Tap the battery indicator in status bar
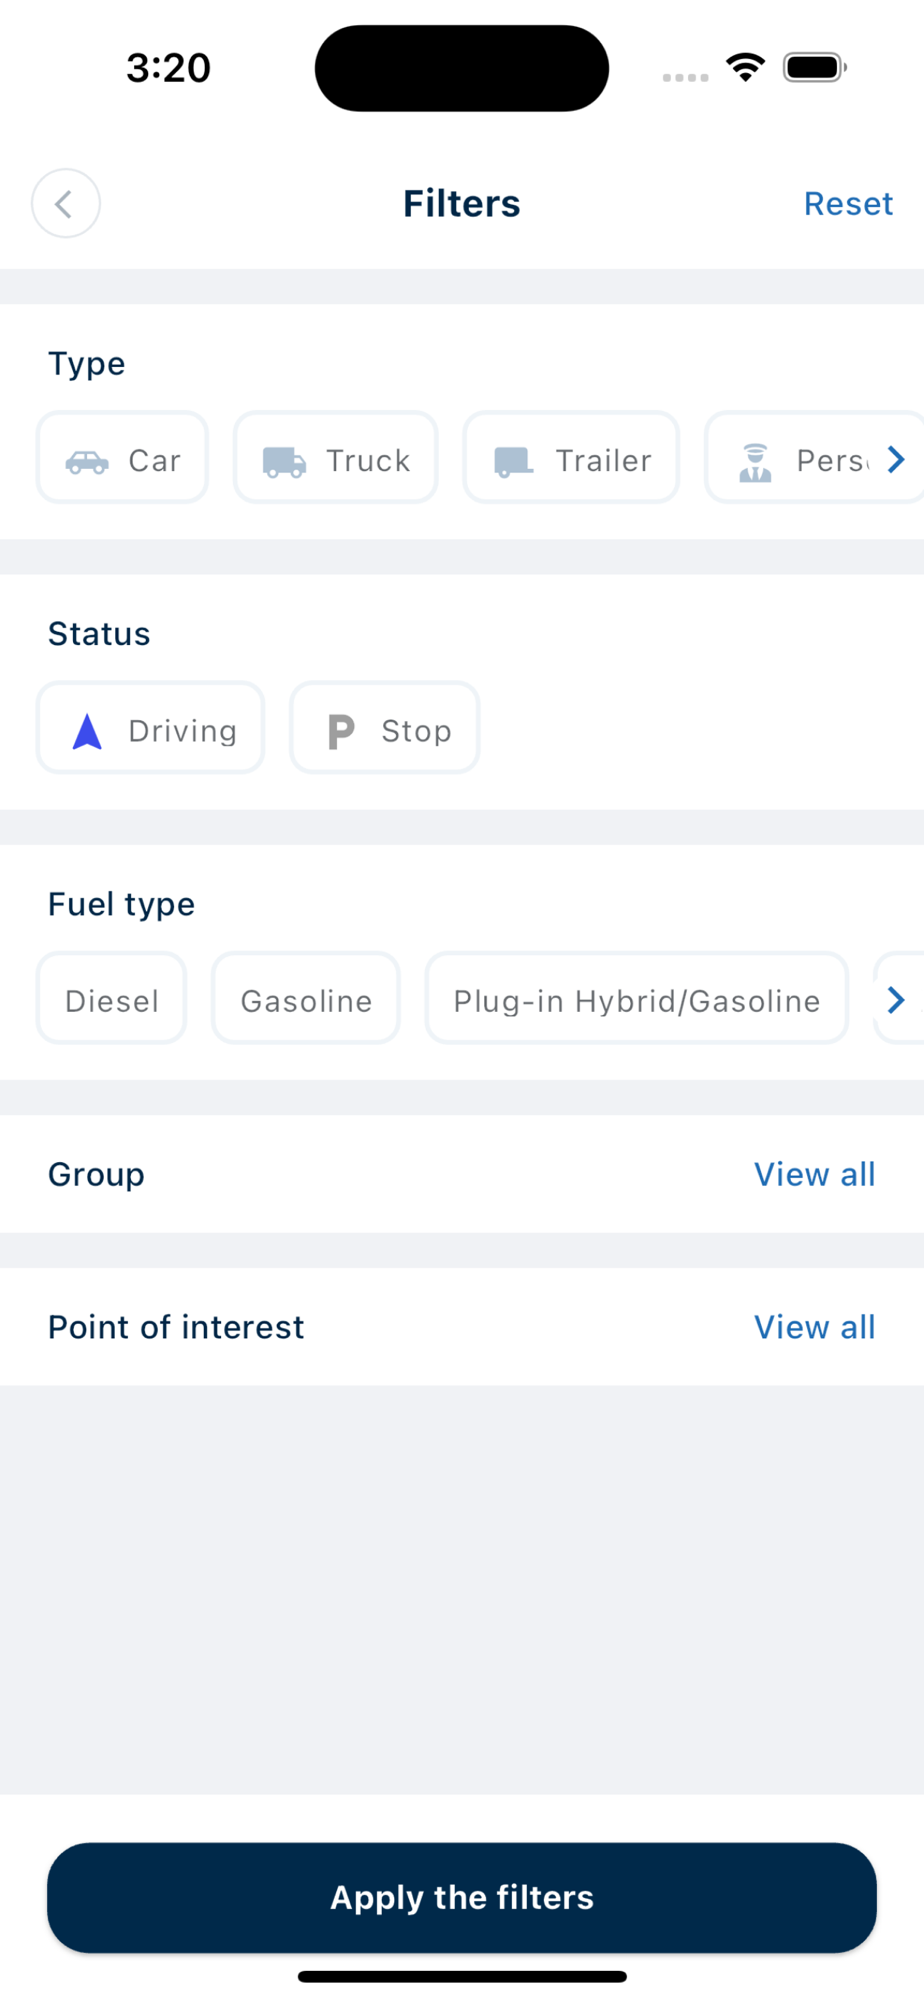This screenshot has width=924, height=2000. (x=815, y=68)
